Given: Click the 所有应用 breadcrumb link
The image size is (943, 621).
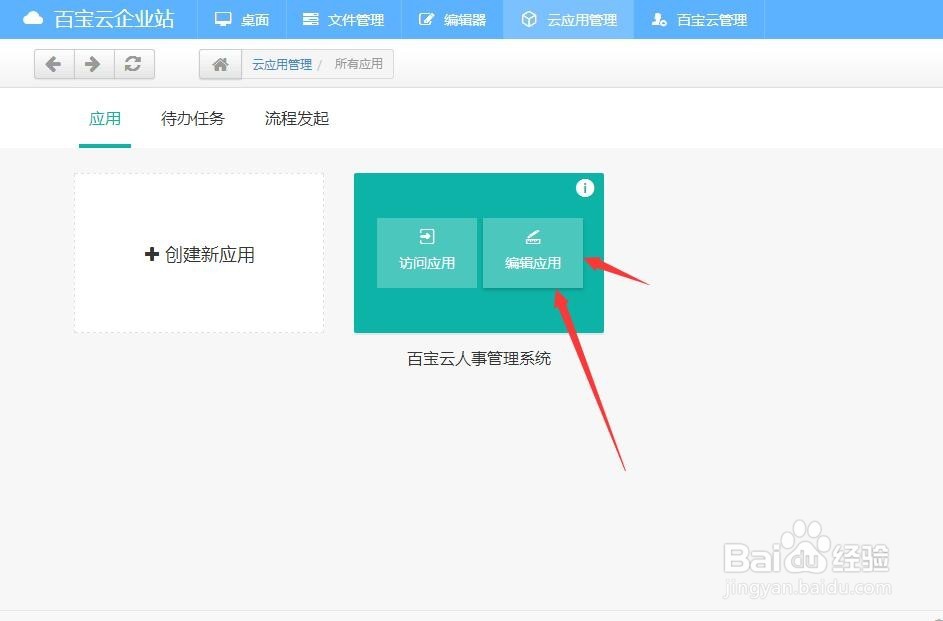Looking at the screenshot, I should [359, 63].
